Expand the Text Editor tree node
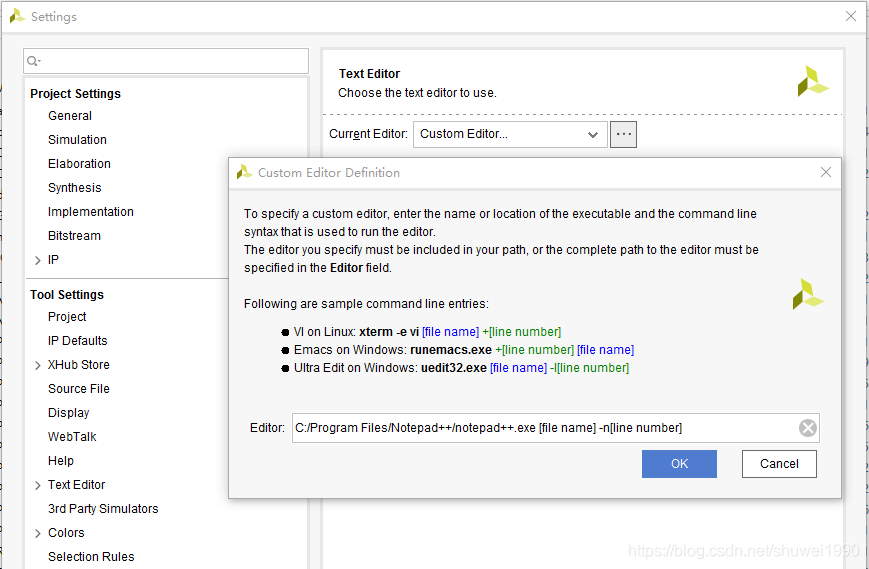This screenshot has height=569, width=869. tap(38, 485)
